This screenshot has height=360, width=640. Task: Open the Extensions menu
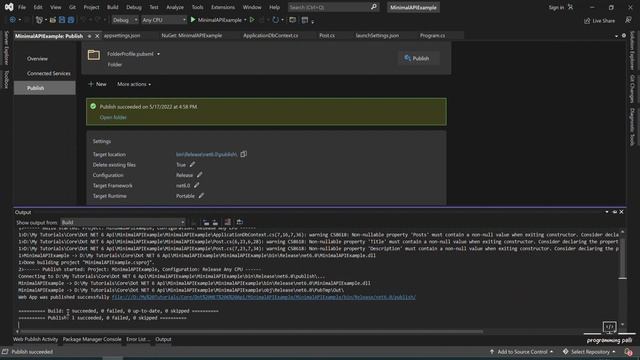(223, 7)
